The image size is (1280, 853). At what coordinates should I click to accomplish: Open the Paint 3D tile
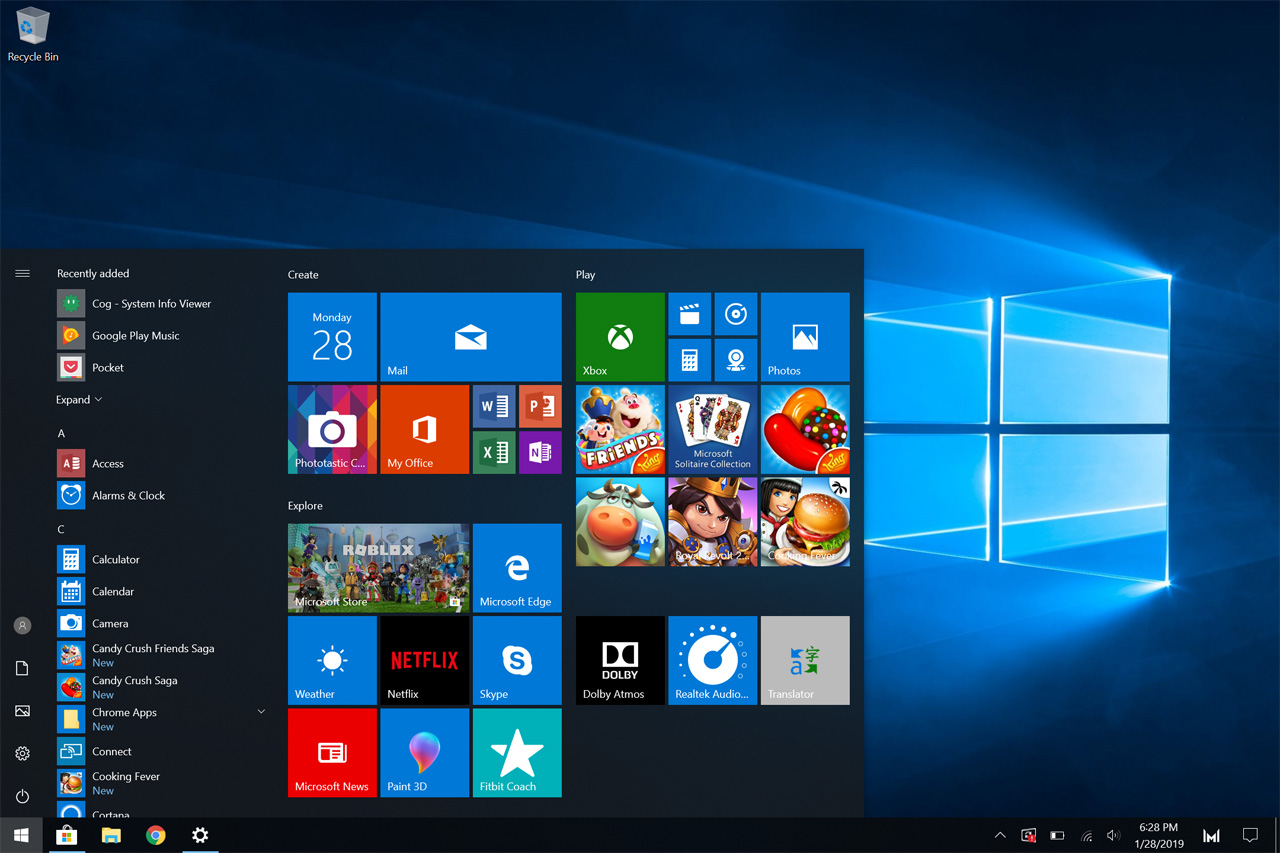pyautogui.click(x=424, y=752)
